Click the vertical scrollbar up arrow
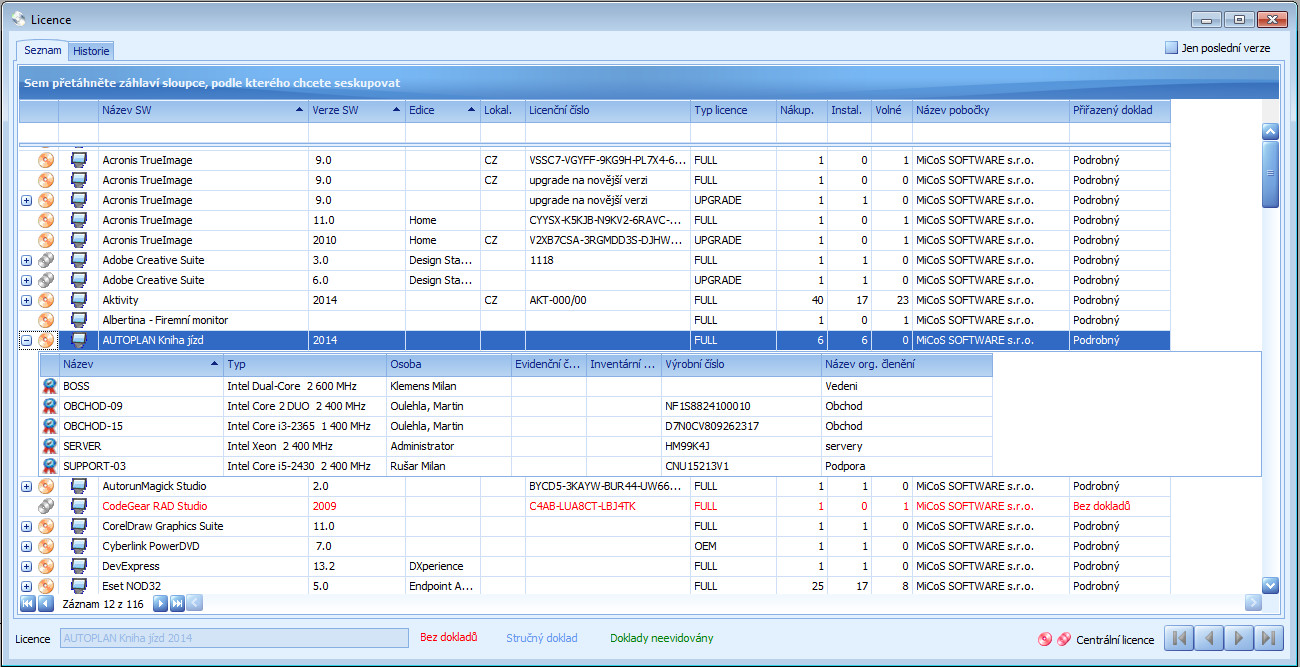Viewport: 1300px width, 667px height. [1270, 132]
